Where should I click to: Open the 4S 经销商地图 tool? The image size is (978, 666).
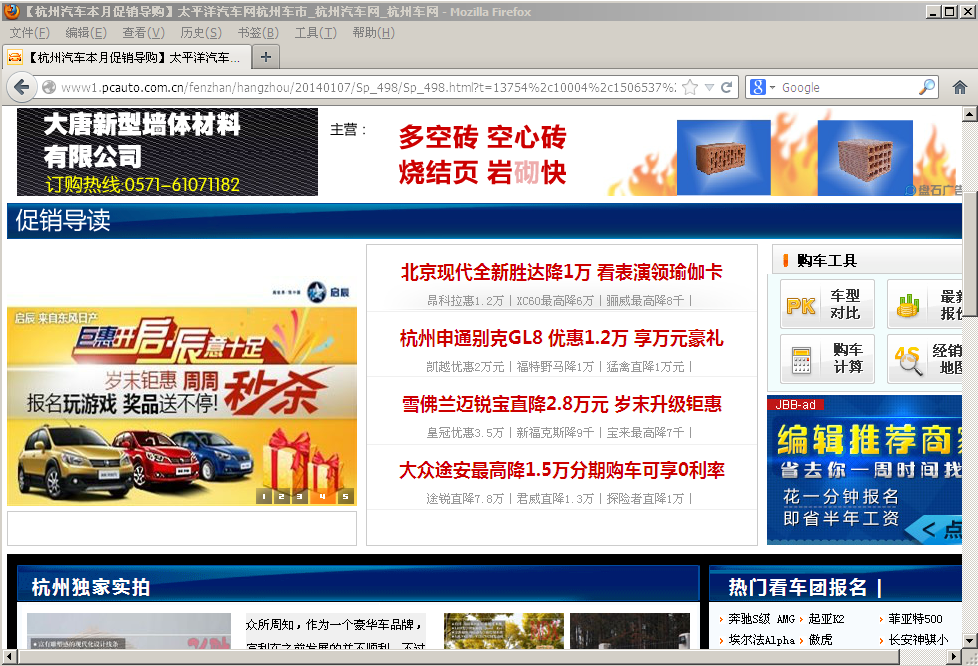[x=926, y=359]
